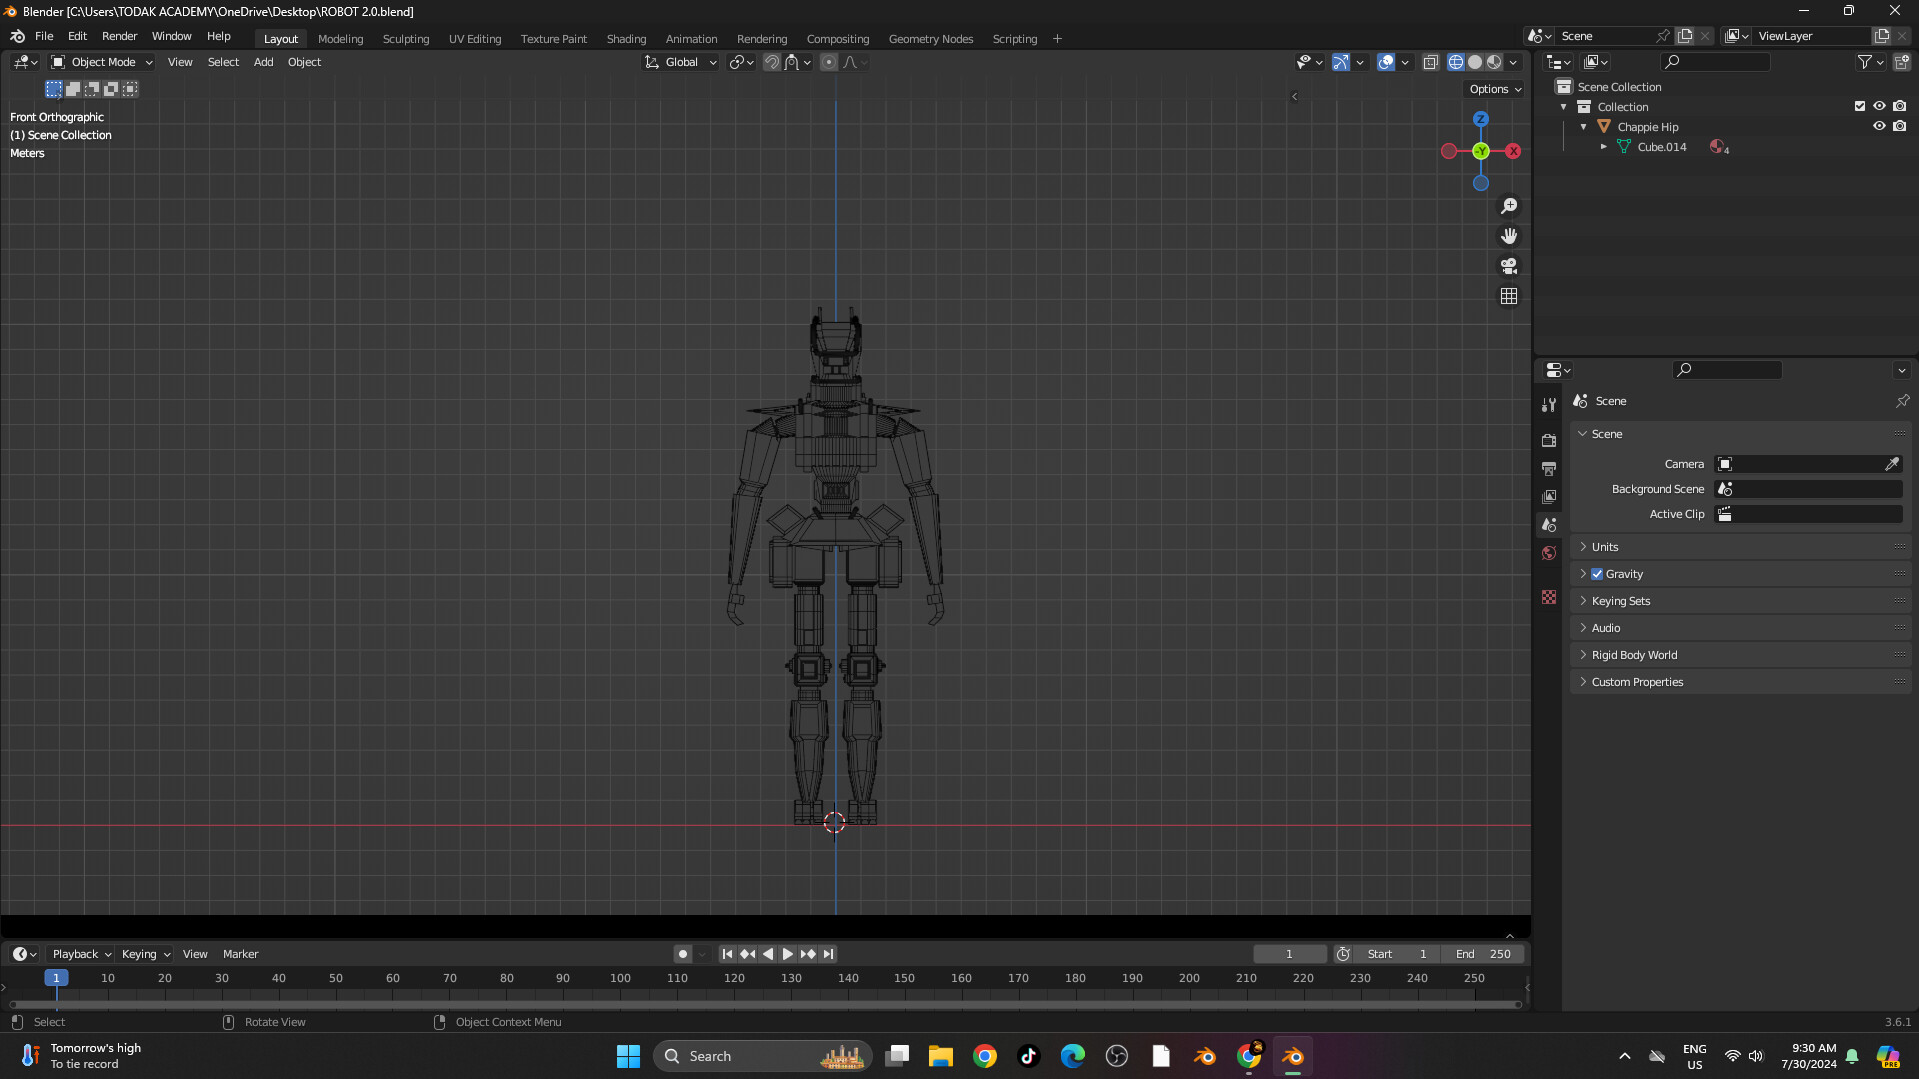Open the Render menu
Viewport: 1919px width, 1079px height.
tap(119, 36)
